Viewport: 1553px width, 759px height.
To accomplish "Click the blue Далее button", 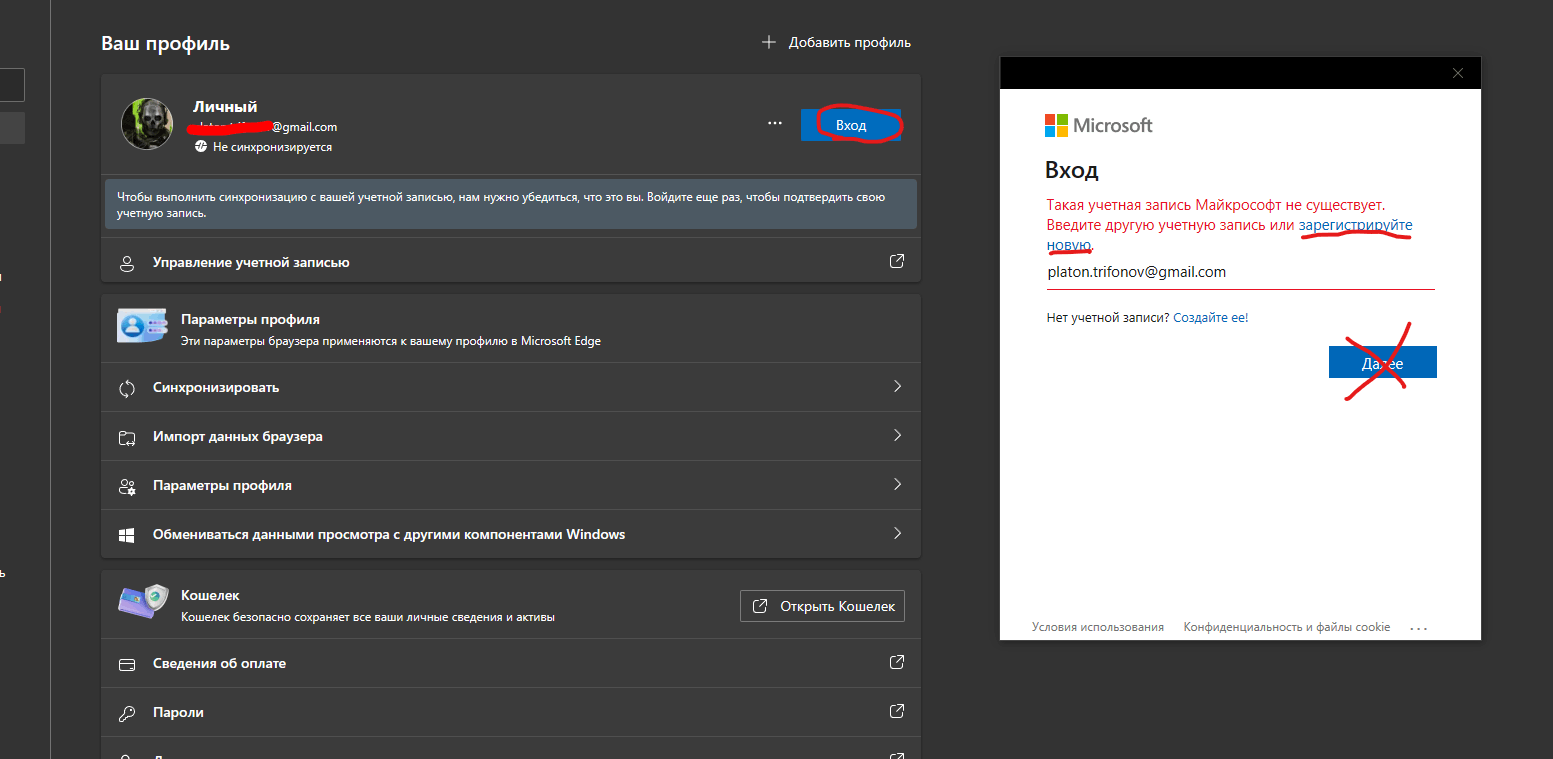I will tap(1383, 362).
